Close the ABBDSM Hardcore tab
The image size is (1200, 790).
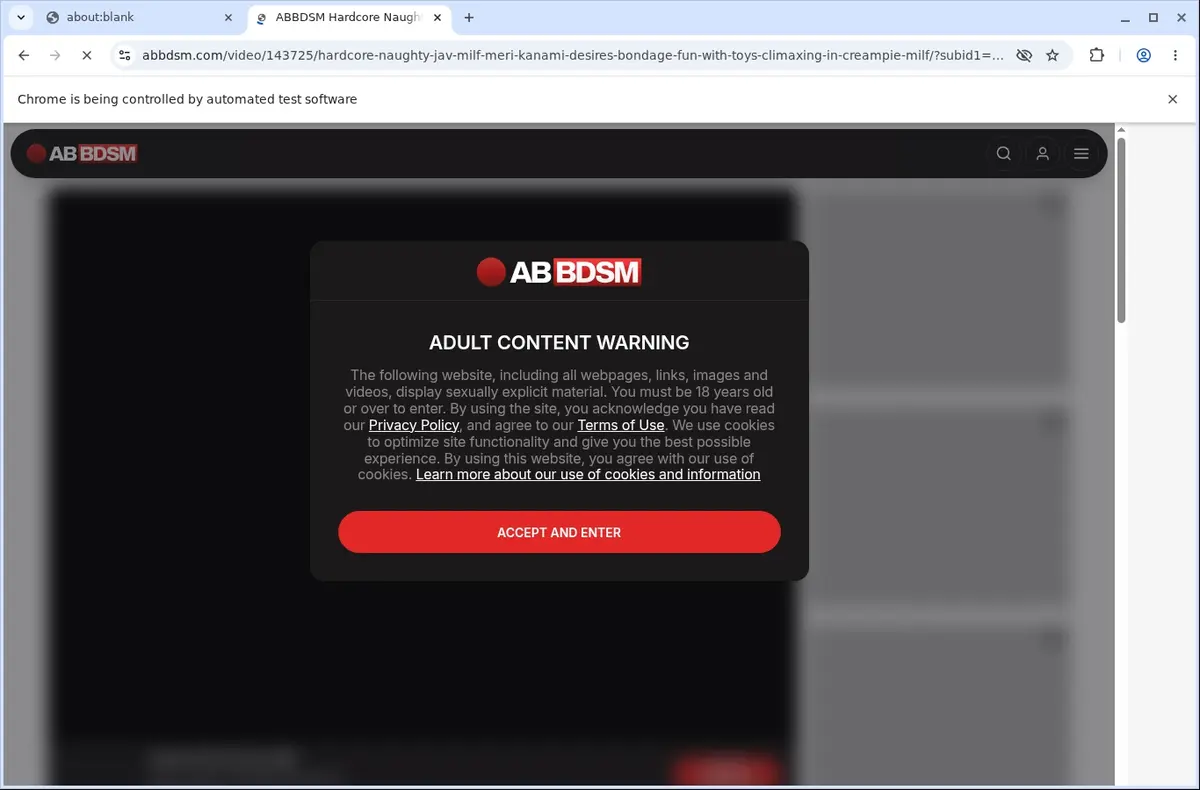tap(437, 17)
